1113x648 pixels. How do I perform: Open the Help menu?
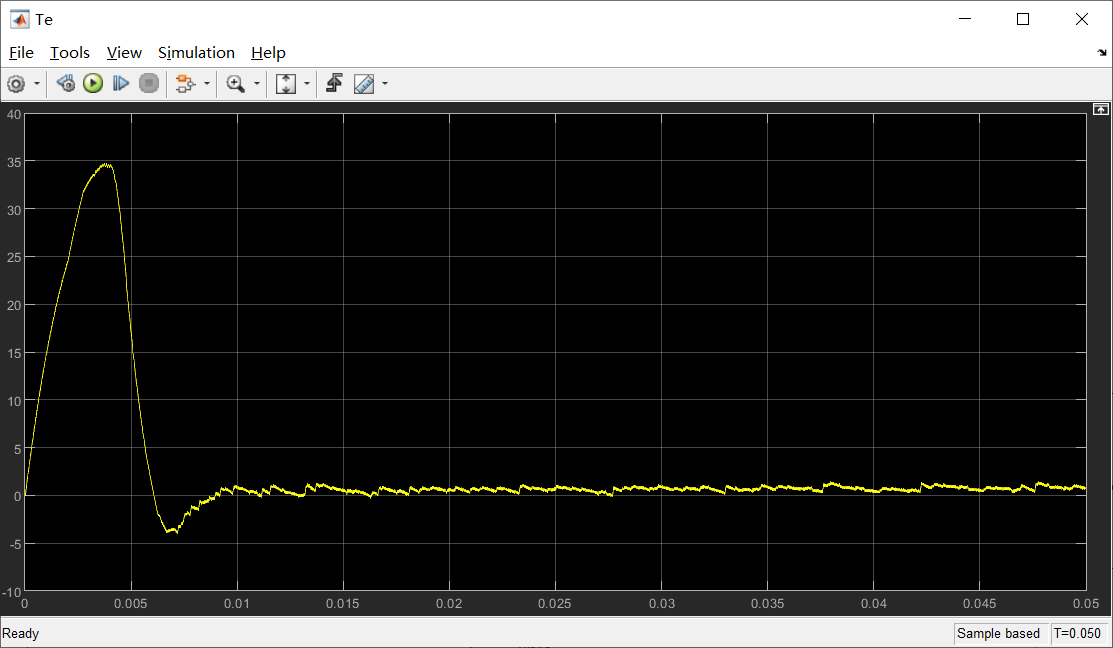click(x=268, y=53)
